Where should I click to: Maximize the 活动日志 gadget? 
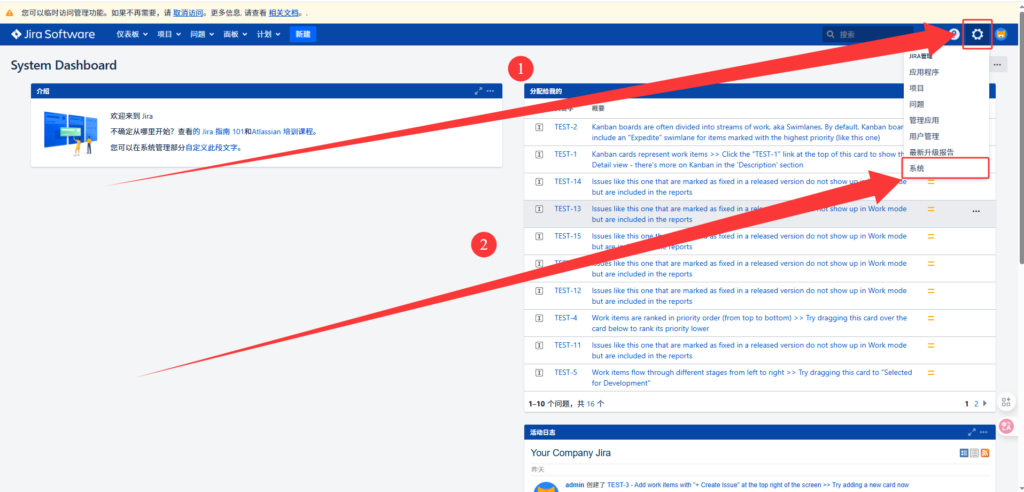(971, 432)
